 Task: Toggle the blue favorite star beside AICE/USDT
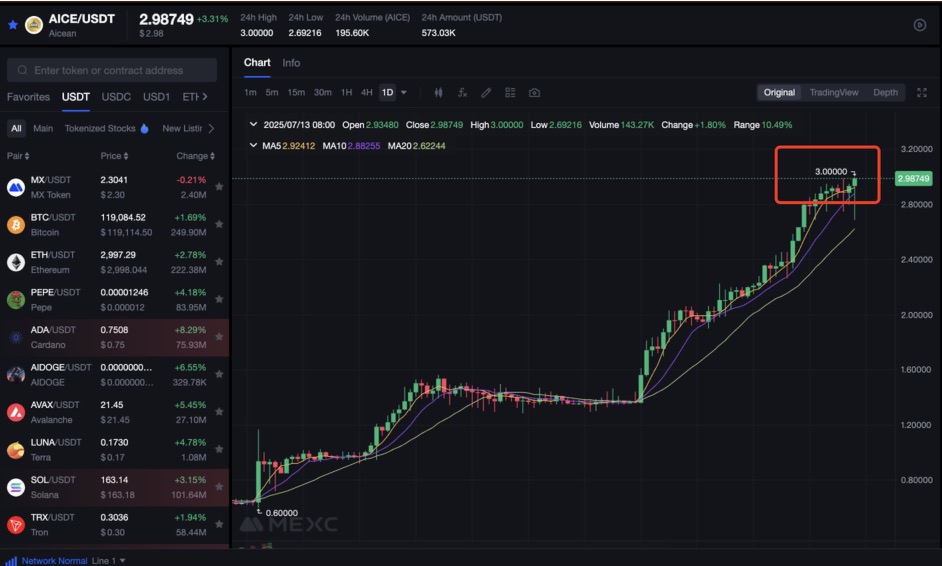click(13, 25)
